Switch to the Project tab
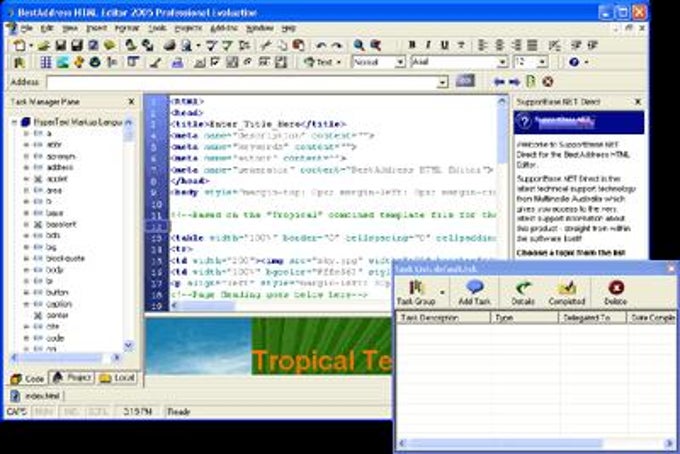 click(72, 378)
